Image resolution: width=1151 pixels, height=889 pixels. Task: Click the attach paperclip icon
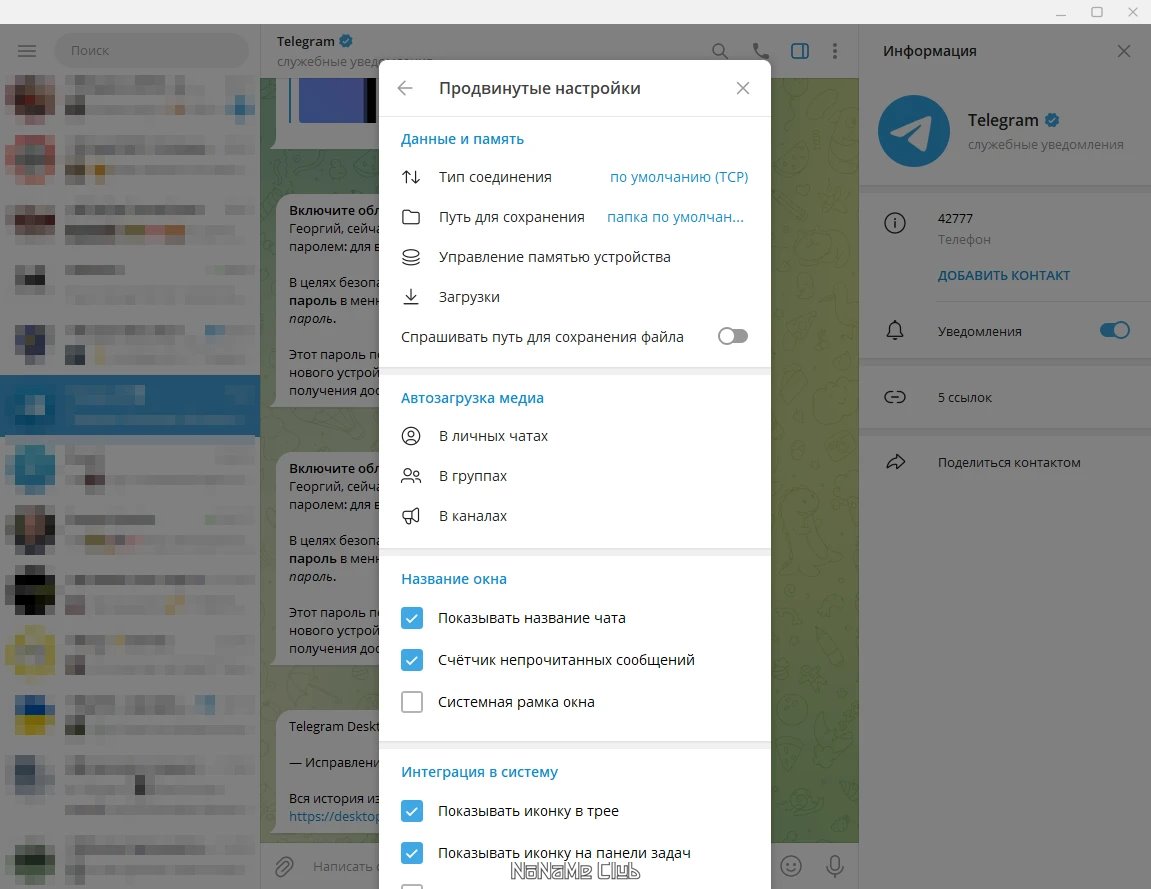(x=284, y=867)
